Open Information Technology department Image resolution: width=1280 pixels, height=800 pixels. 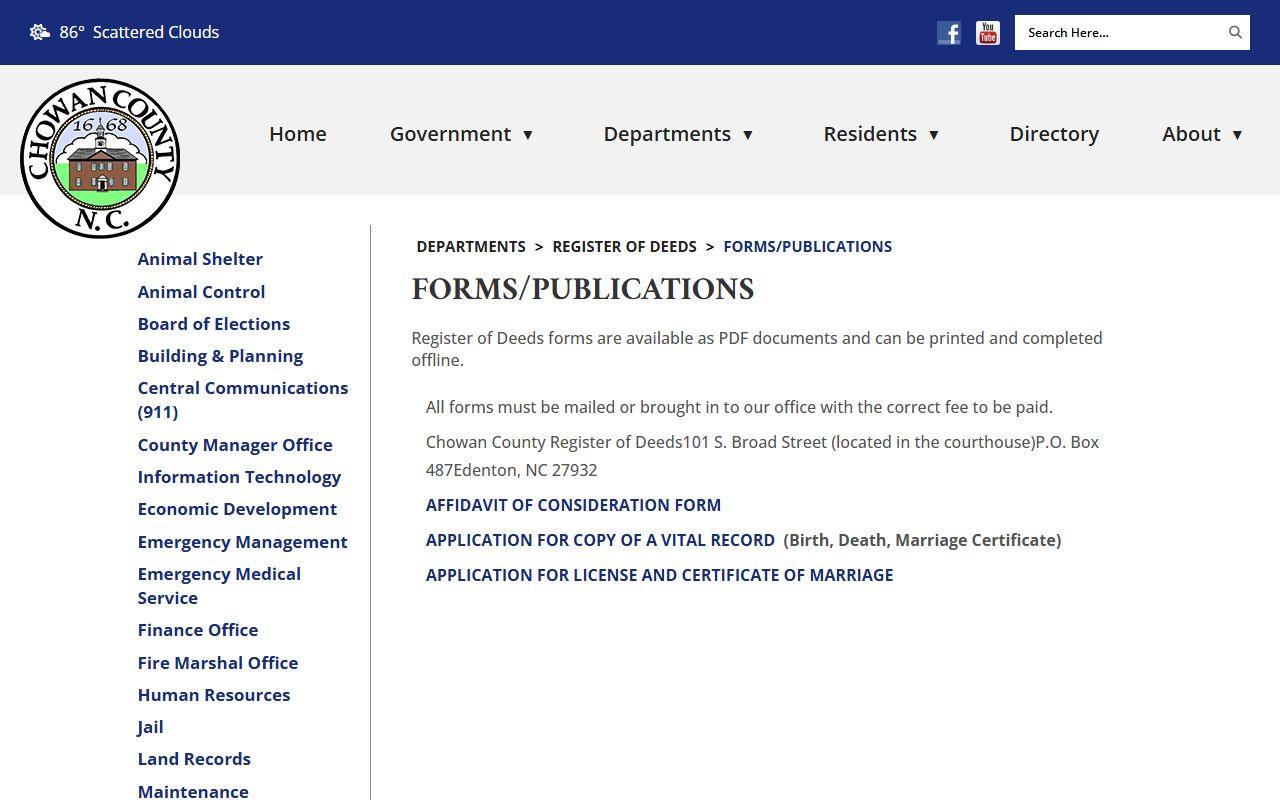coord(239,477)
